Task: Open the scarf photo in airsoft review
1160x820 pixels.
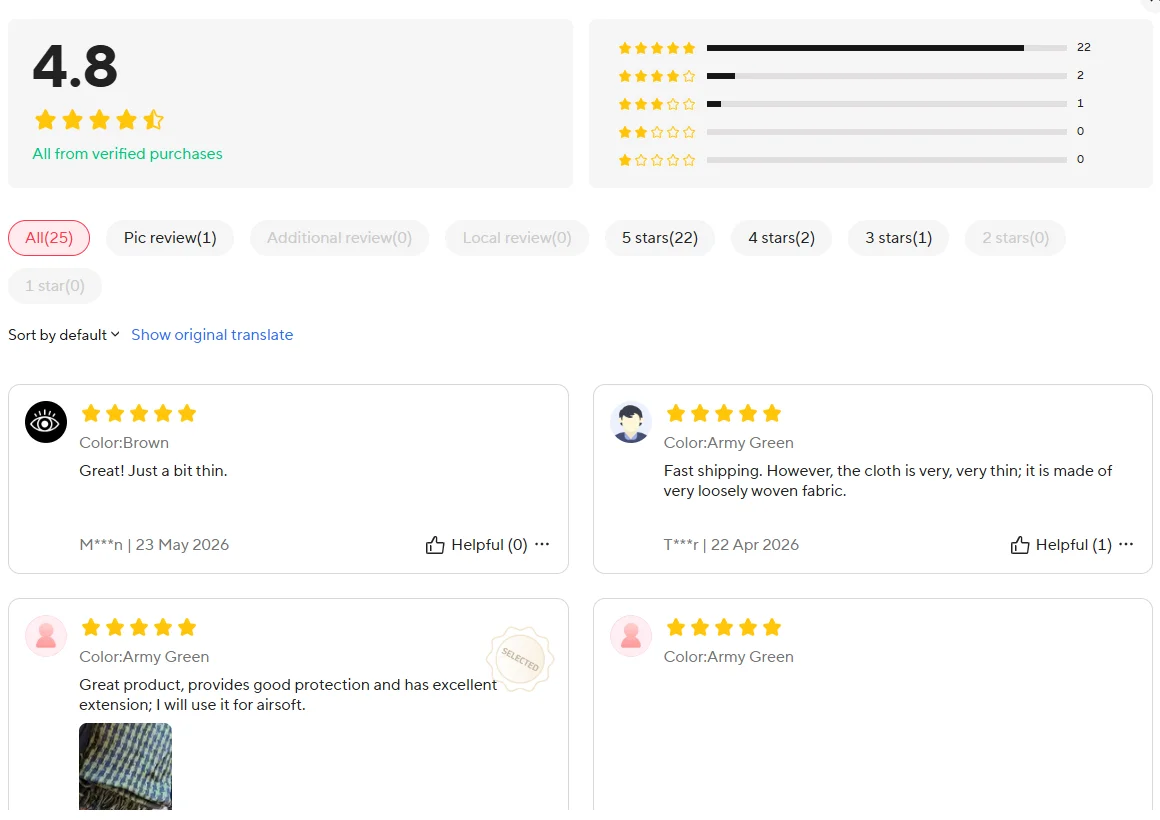Action: coord(125,767)
